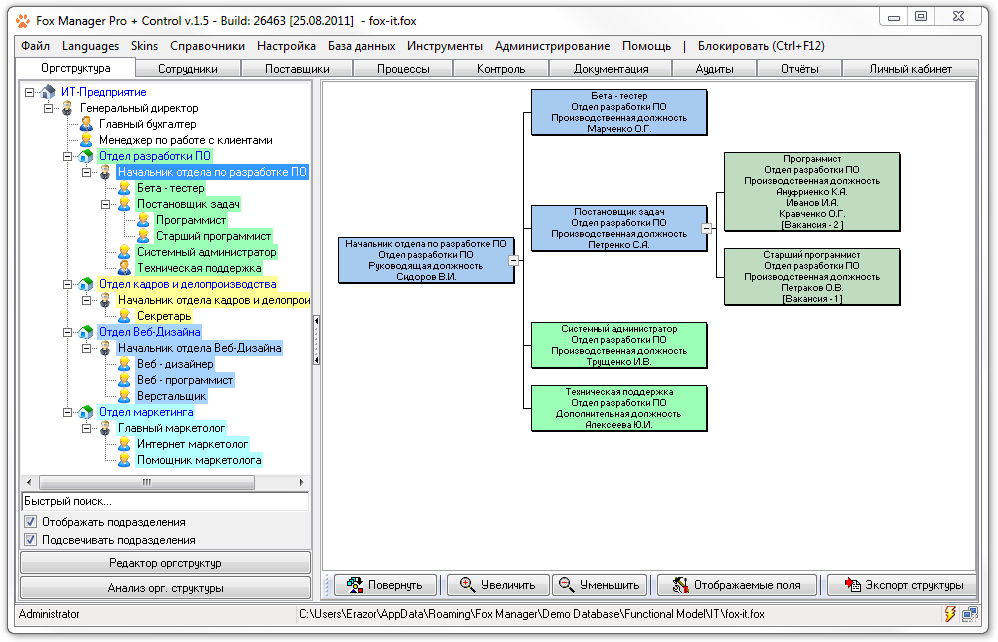Select the Программист box in the chart

(812, 192)
